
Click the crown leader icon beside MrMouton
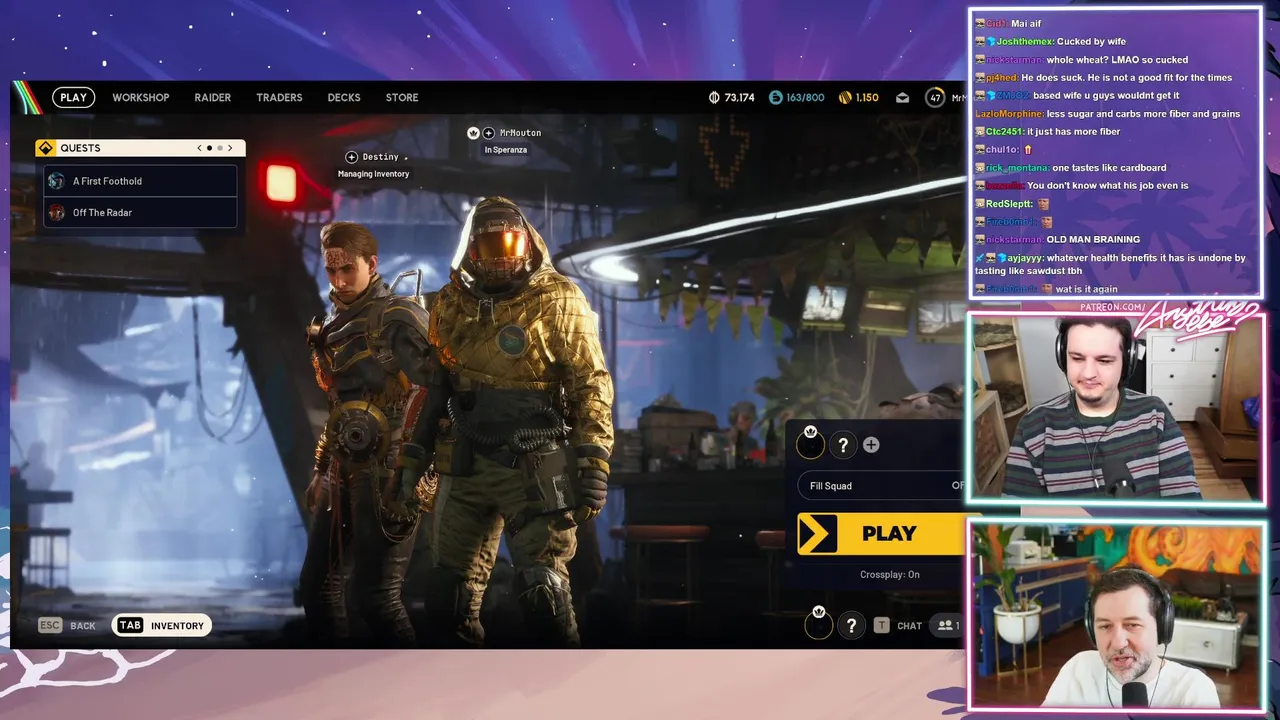473,133
